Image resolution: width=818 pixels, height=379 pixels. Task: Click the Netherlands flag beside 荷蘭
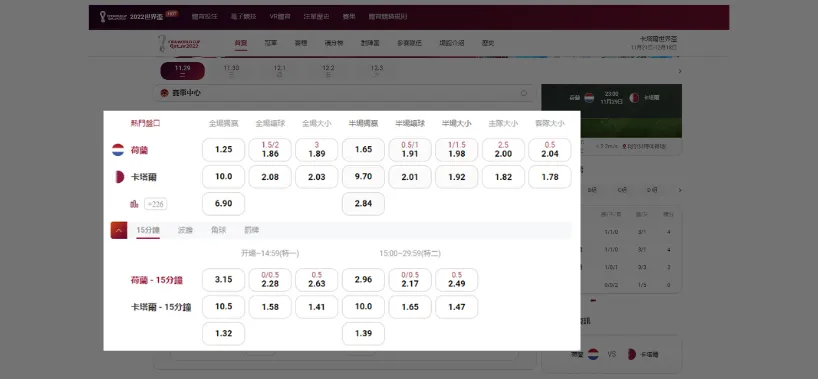click(118, 150)
